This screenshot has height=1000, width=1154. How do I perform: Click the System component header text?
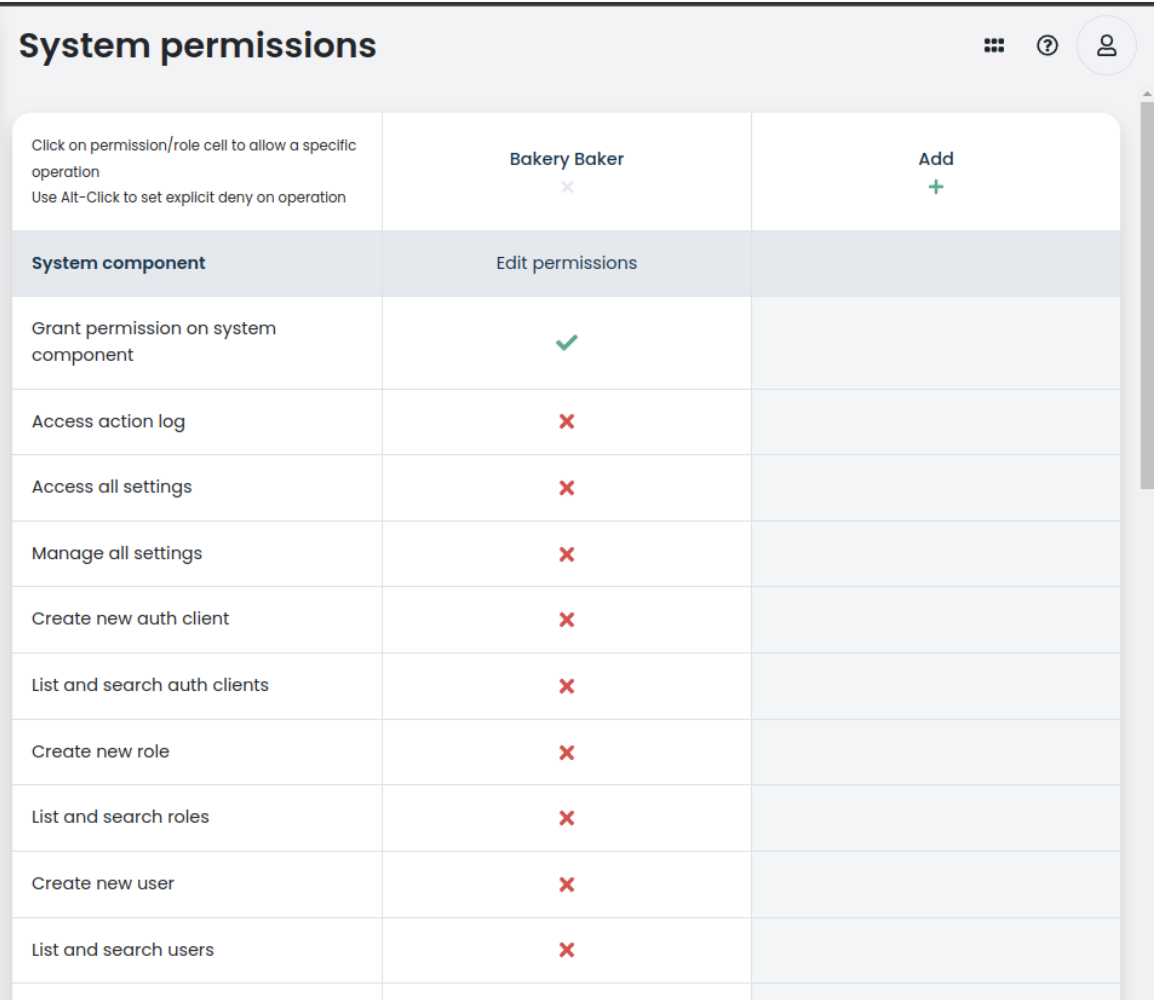(x=118, y=263)
